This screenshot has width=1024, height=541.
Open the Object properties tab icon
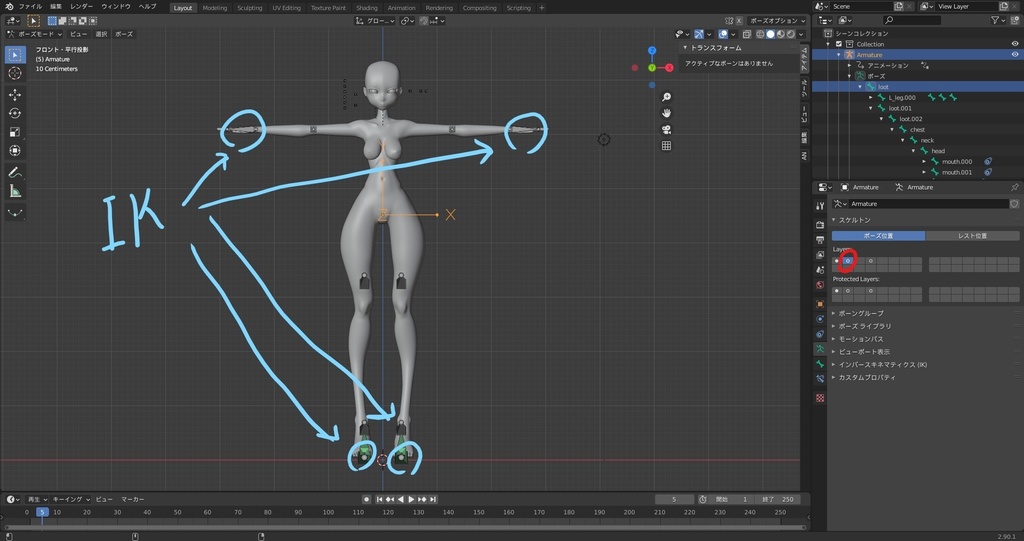coord(820,304)
